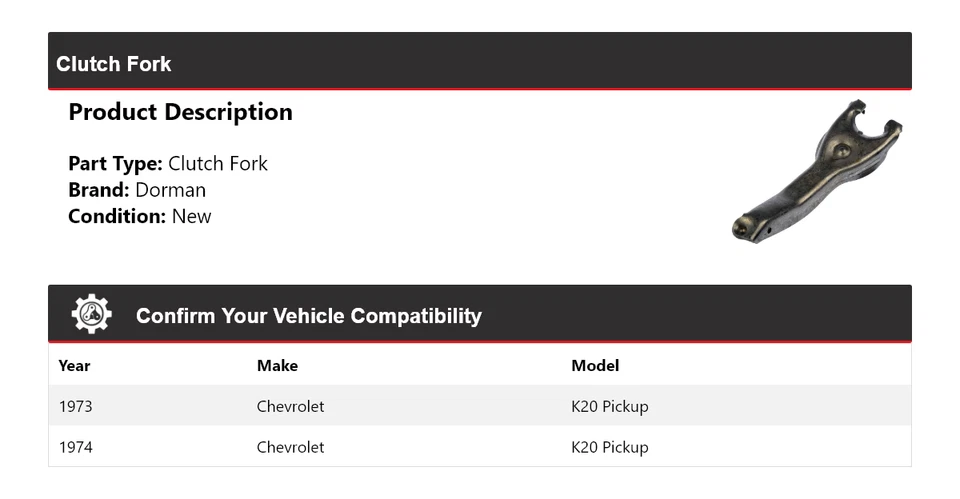Select K20 Pickup in the 1973 row
Image resolution: width=960 pixels, height=499 pixels.
(x=609, y=407)
